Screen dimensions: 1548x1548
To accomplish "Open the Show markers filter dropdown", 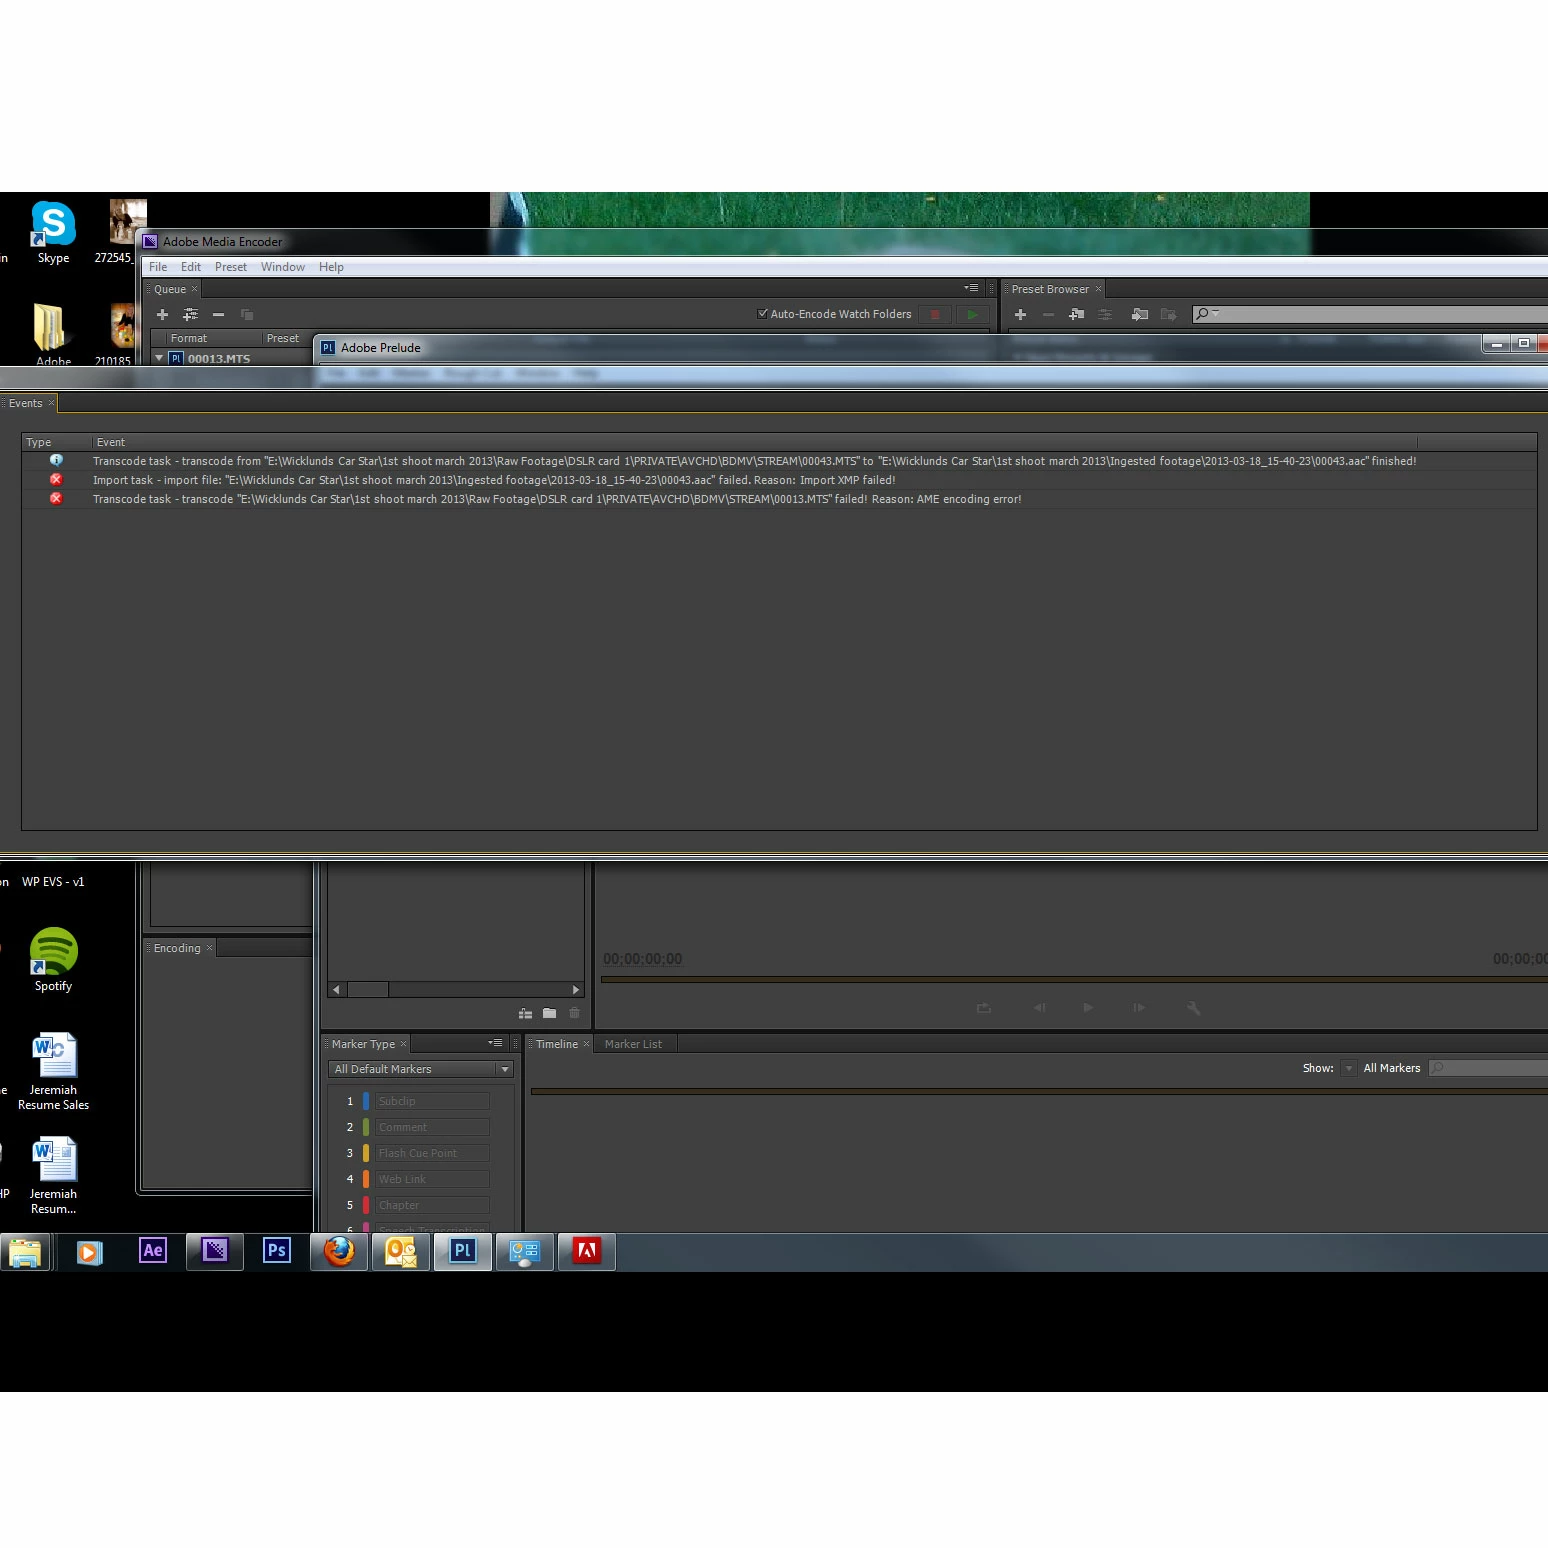I will tap(1349, 1068).
